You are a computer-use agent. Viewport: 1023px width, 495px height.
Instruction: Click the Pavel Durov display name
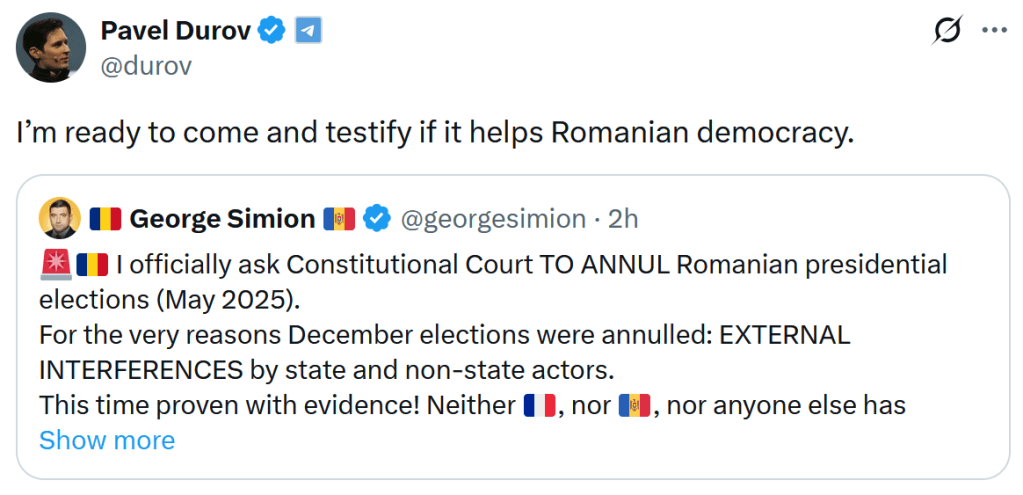coord(174,31)
